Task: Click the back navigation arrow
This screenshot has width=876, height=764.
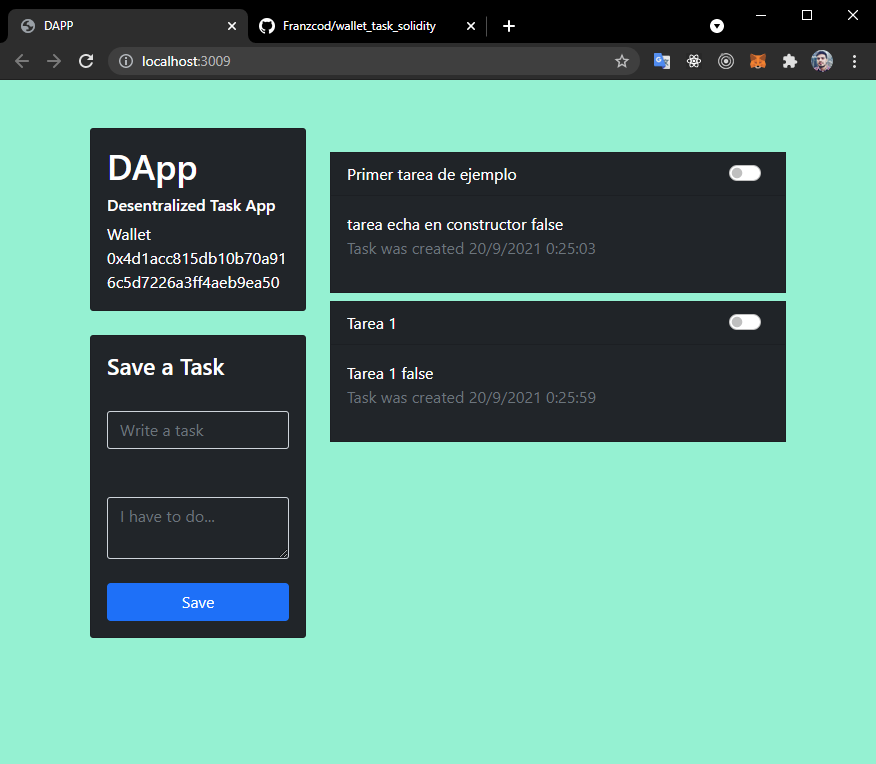Action: tap(21, 61)
